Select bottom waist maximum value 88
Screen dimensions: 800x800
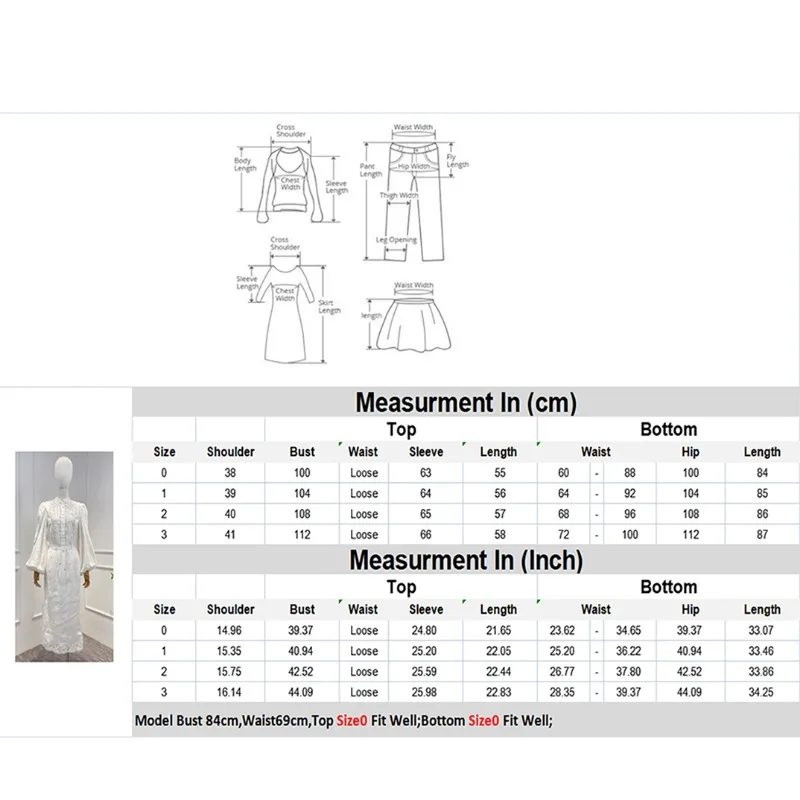coord(630,473)
